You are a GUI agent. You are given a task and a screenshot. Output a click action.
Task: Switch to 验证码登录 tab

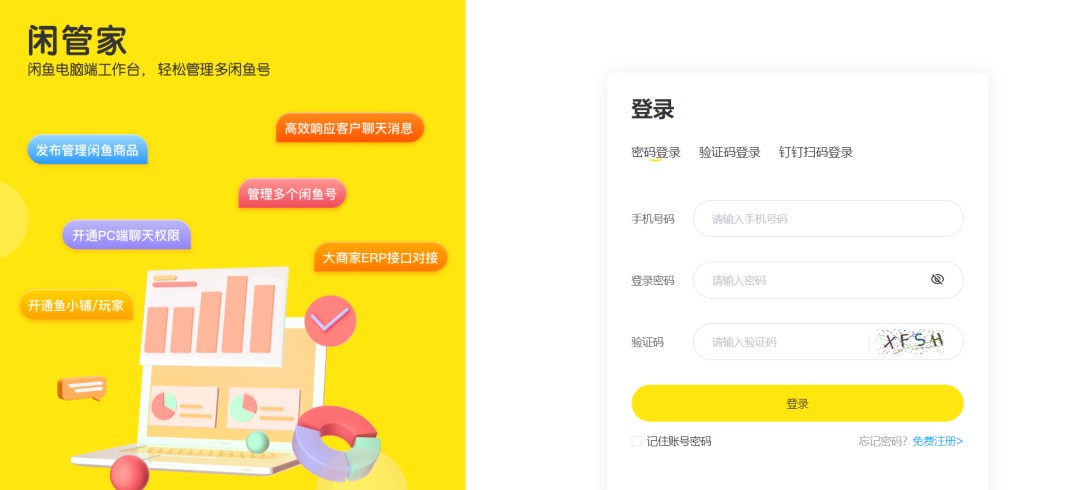pos(729,152)
